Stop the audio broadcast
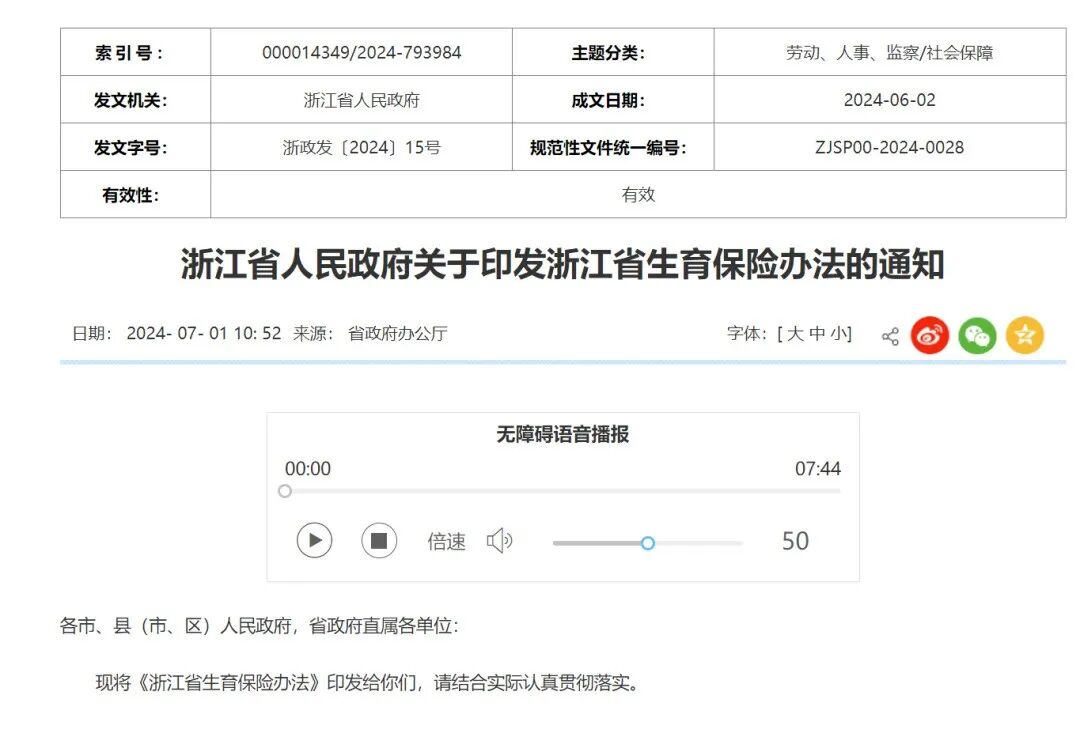This screenshot has width=1080, height=737. pyautogui.click(x=379, y=540)
